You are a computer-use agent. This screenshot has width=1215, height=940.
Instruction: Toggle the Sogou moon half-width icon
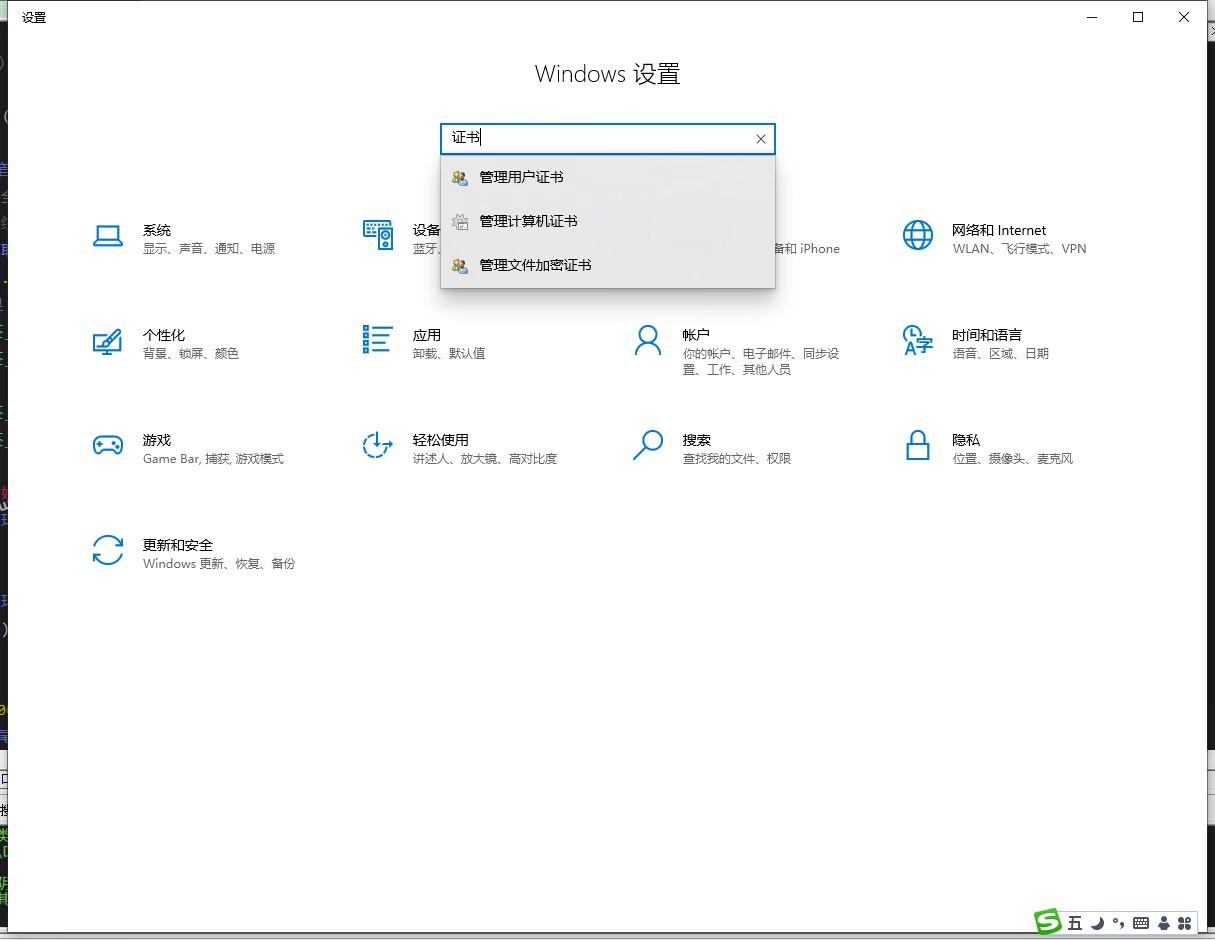pyautogui.click(x=1098, y=923)
